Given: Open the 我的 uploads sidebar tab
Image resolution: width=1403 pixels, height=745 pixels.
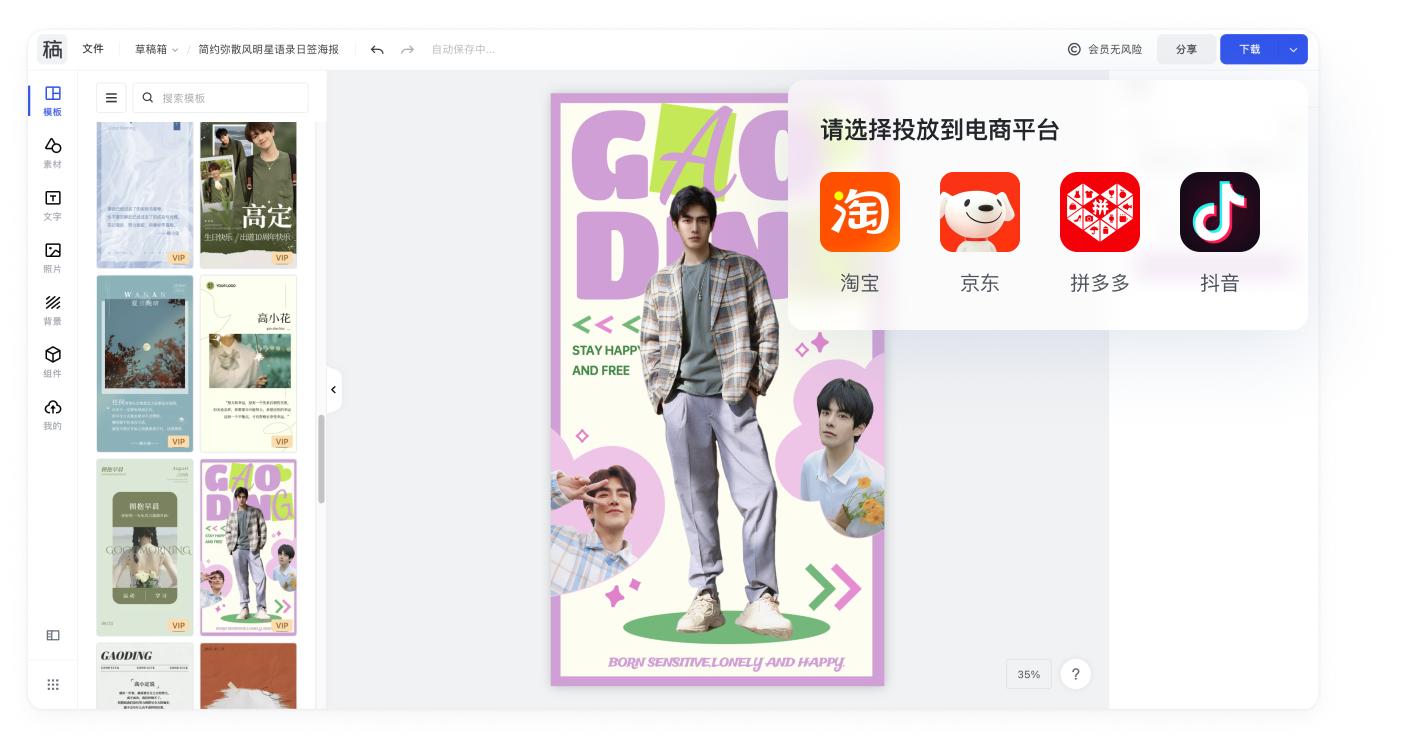Looking at the screenshot, I should [x=53, y=415].
